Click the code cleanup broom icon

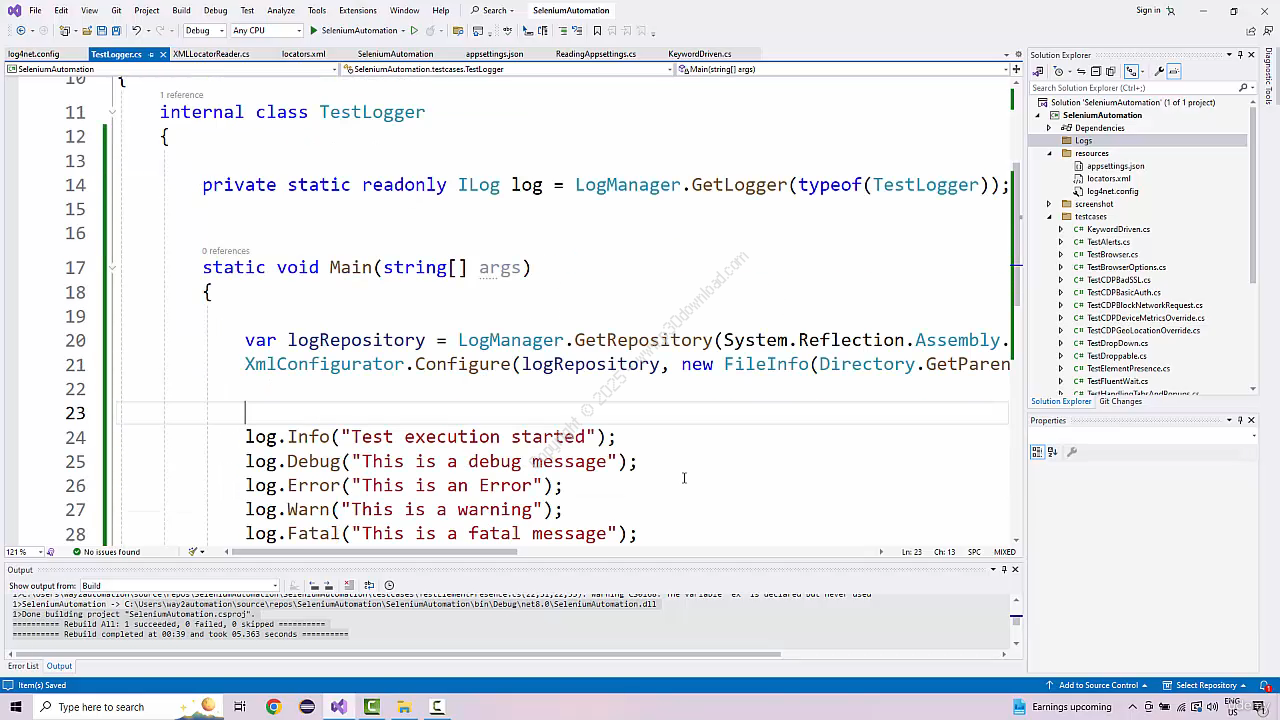pyautogui.click(x=194, y=552)
